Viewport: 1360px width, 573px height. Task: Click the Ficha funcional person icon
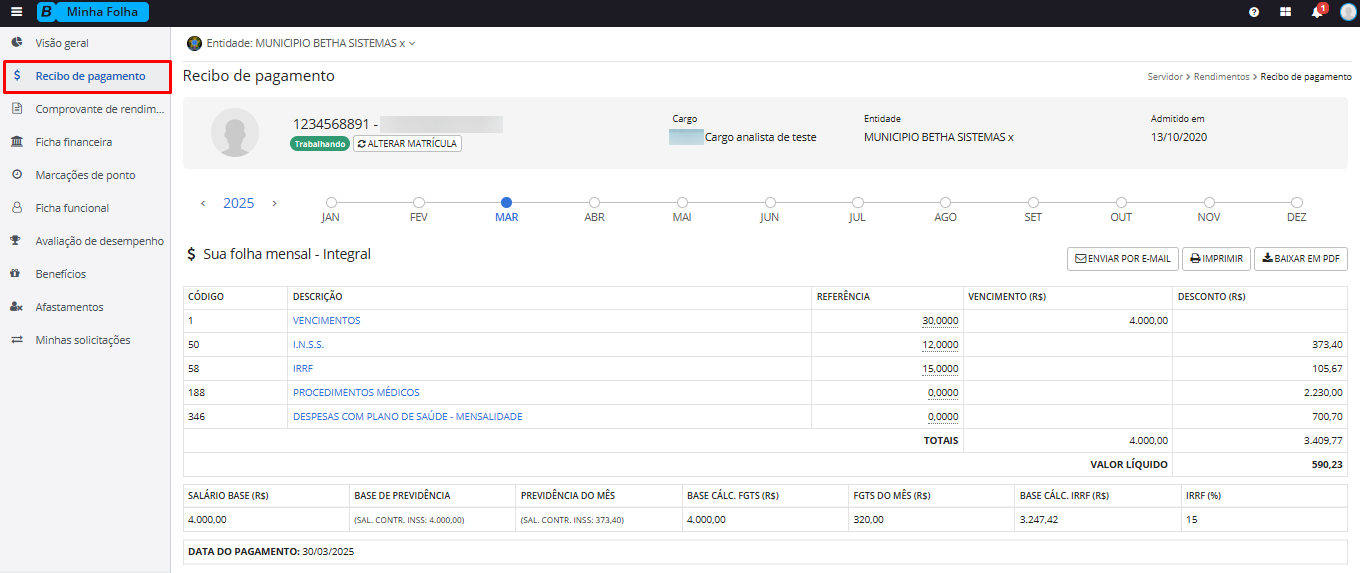(17, 208)
